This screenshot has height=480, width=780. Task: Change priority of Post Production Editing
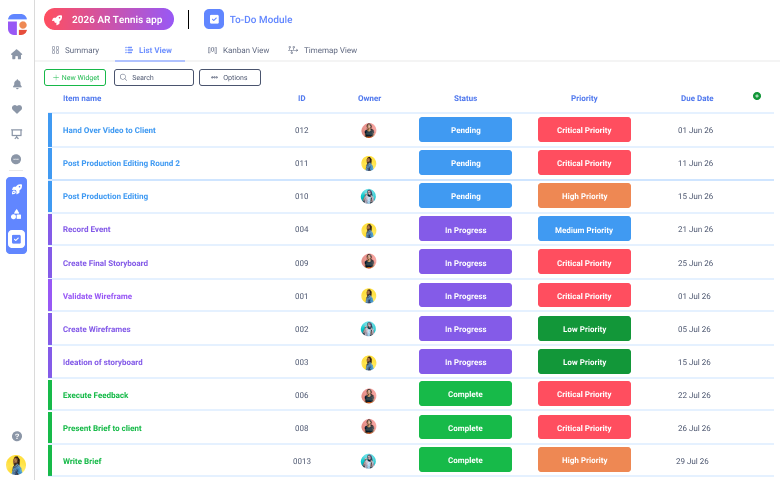click(x=584, y=196)
